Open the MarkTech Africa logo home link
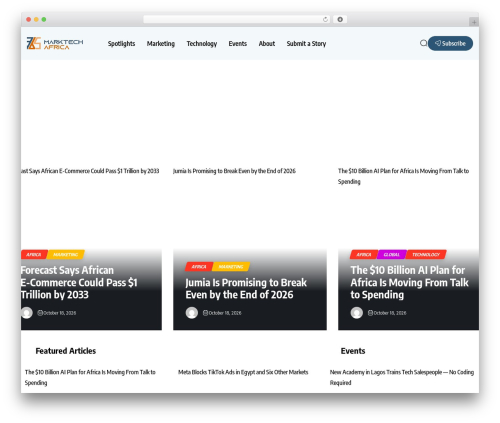This screenshot has width=500, height=423. coord(55,43)
